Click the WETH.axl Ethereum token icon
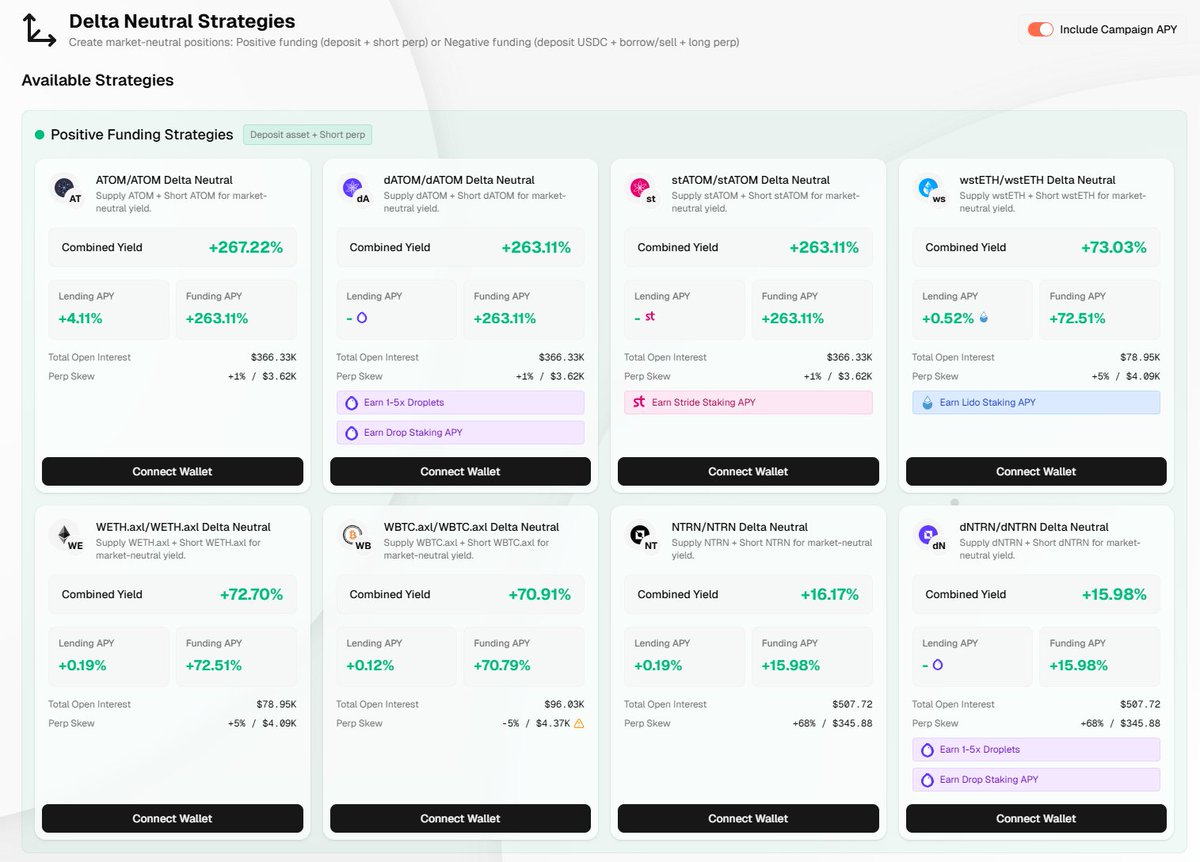Screen dimensions: 1200x862 pyautogui.click(x=65, y=535)
